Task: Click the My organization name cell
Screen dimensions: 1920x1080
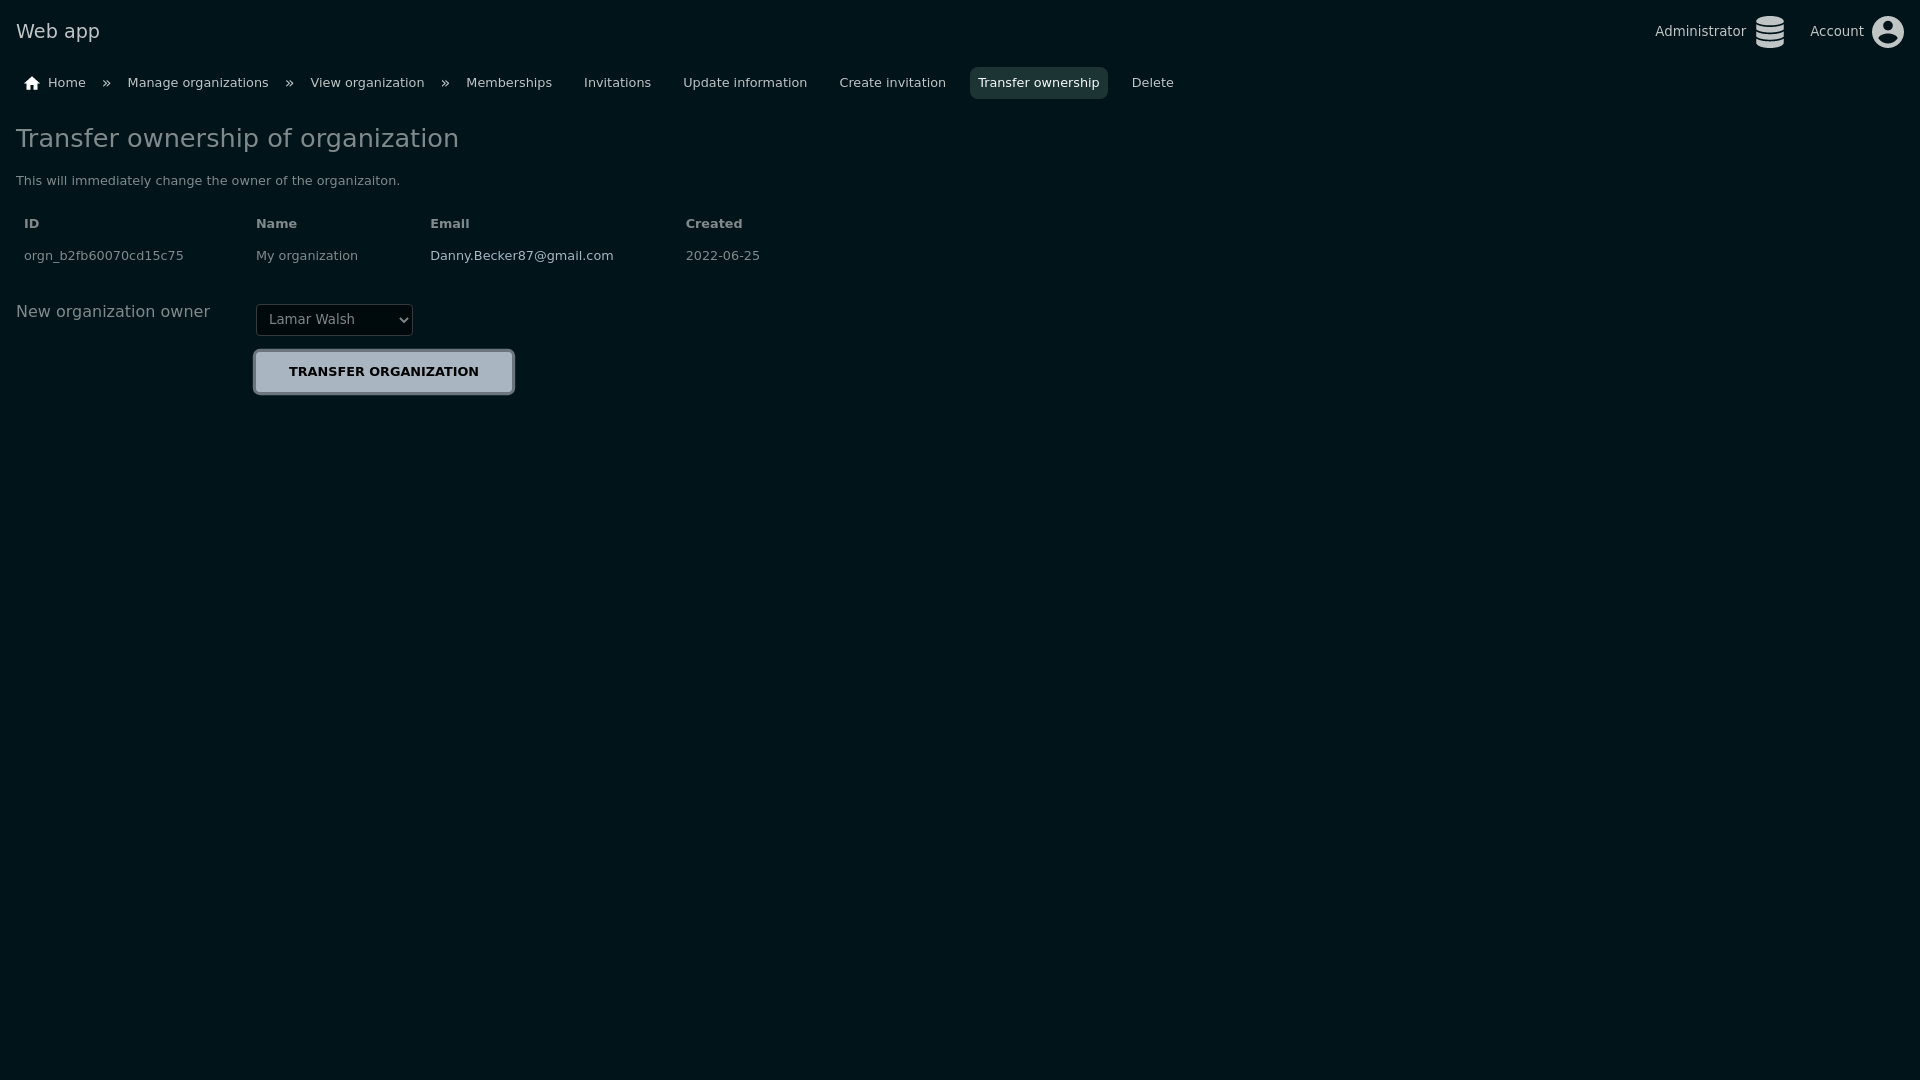Action: click(306, 256)
